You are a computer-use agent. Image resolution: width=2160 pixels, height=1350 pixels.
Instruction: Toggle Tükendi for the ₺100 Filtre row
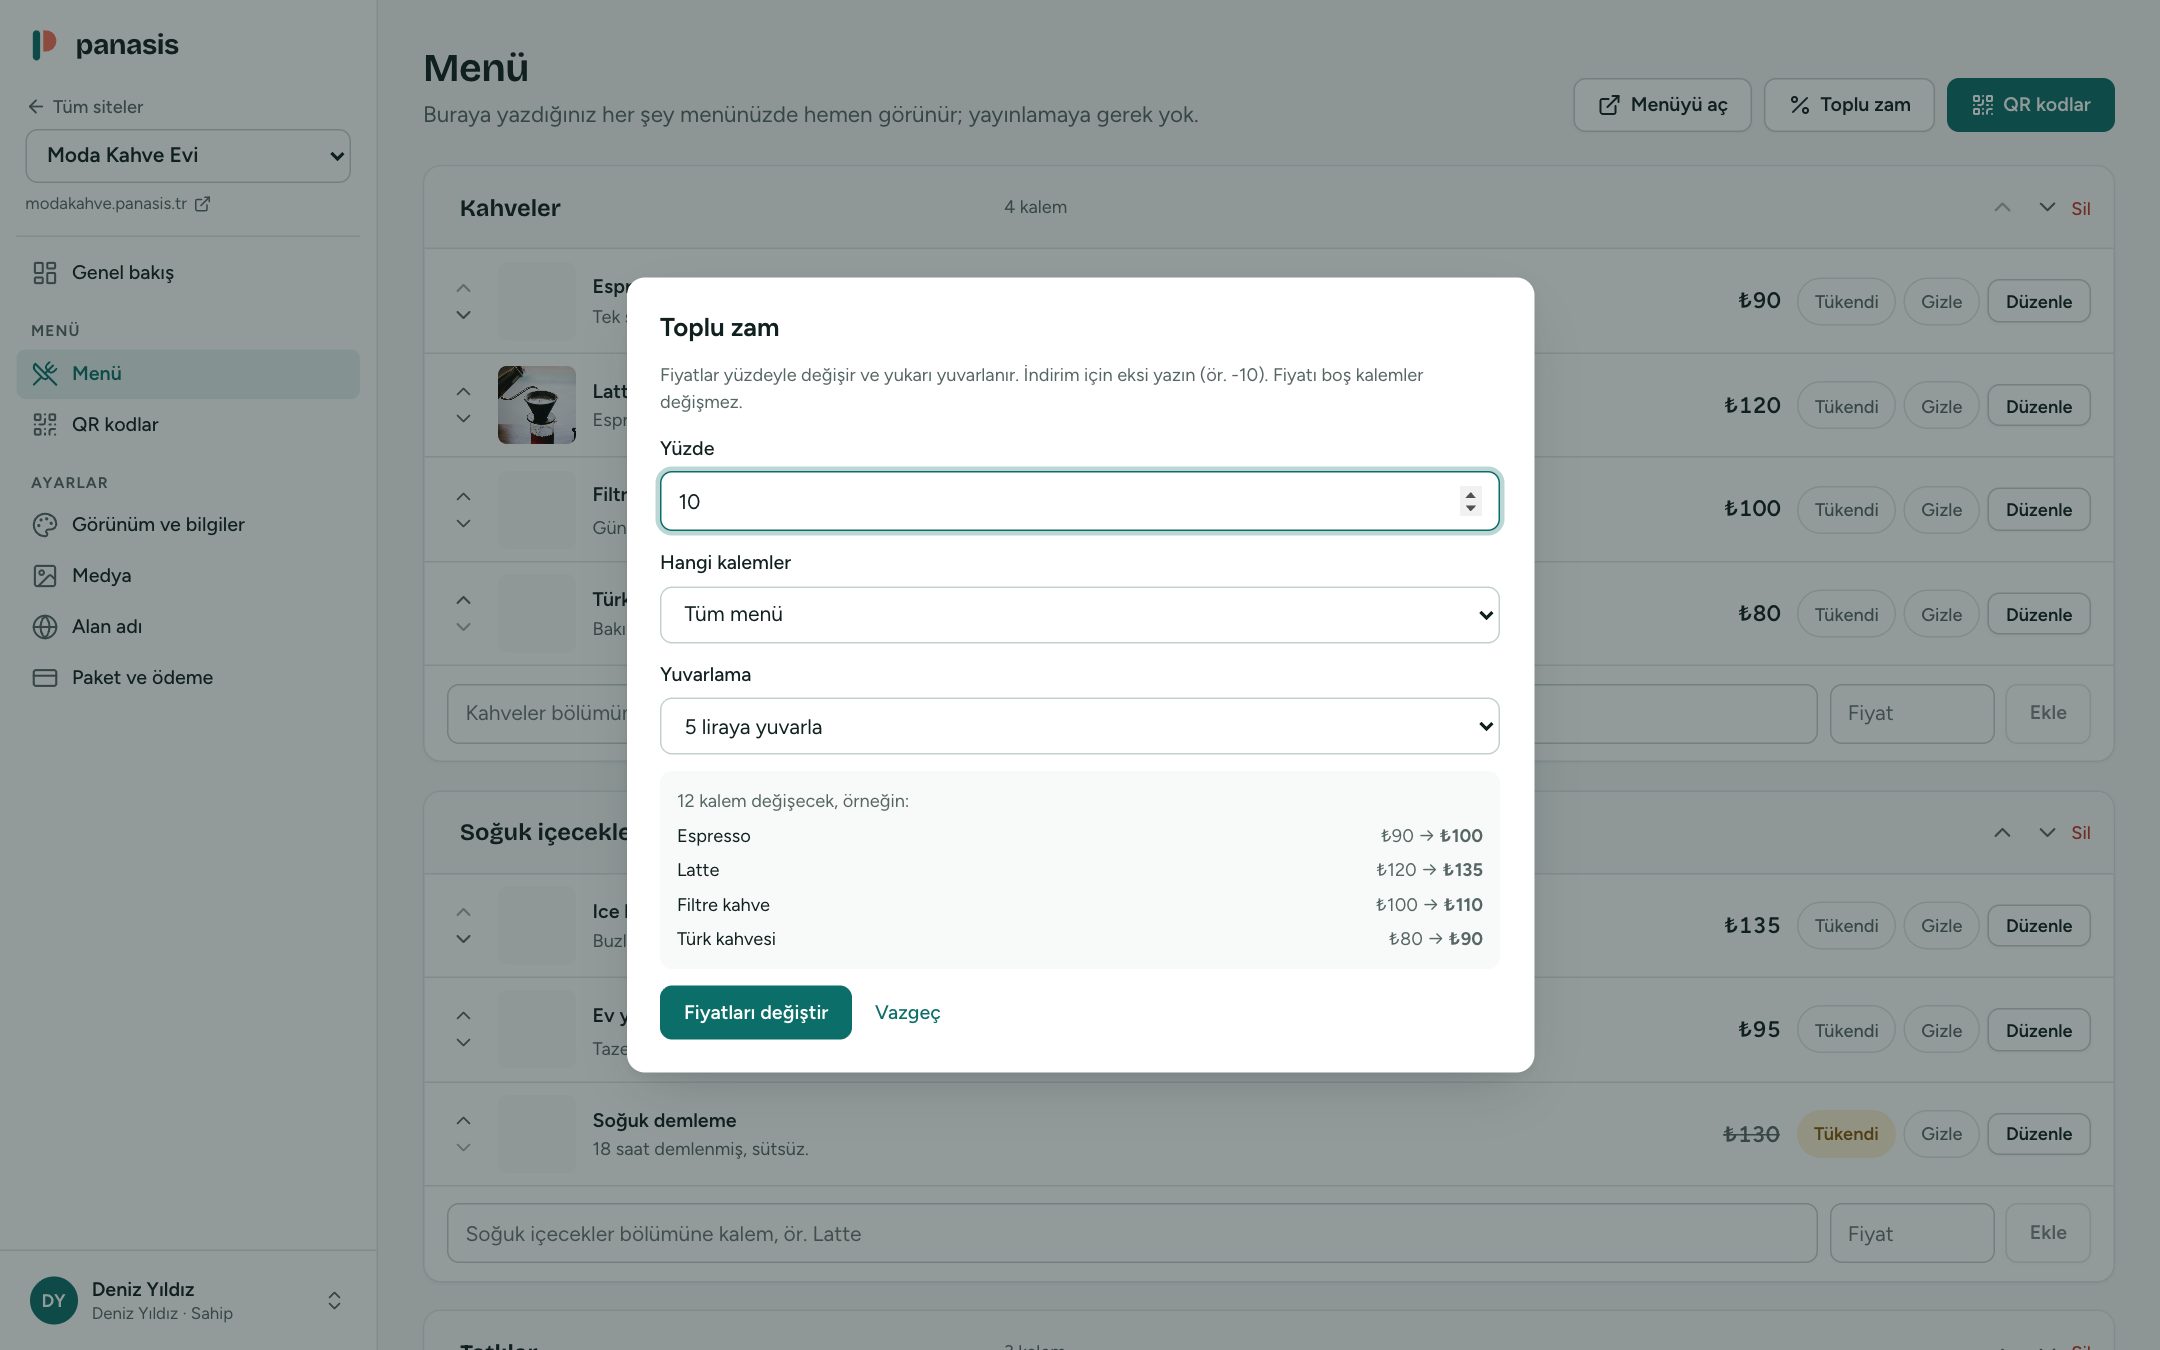[x=1846, y=510]
